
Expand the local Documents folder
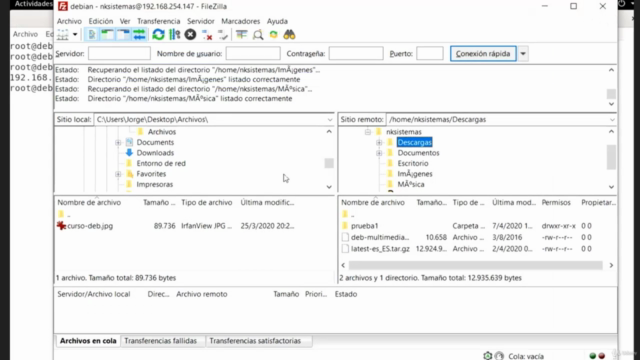(x=118, y=142)
